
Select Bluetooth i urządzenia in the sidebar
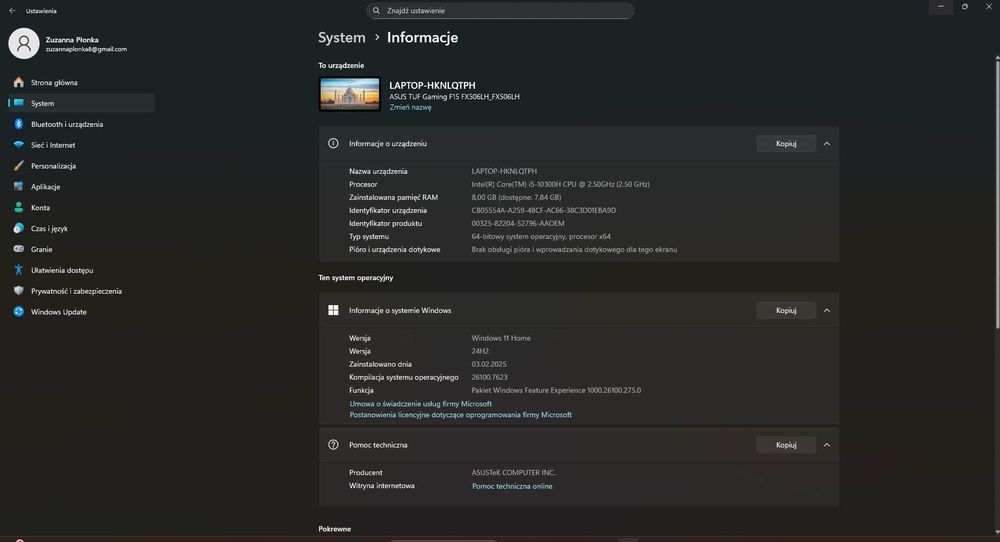[x=81, y=124]
